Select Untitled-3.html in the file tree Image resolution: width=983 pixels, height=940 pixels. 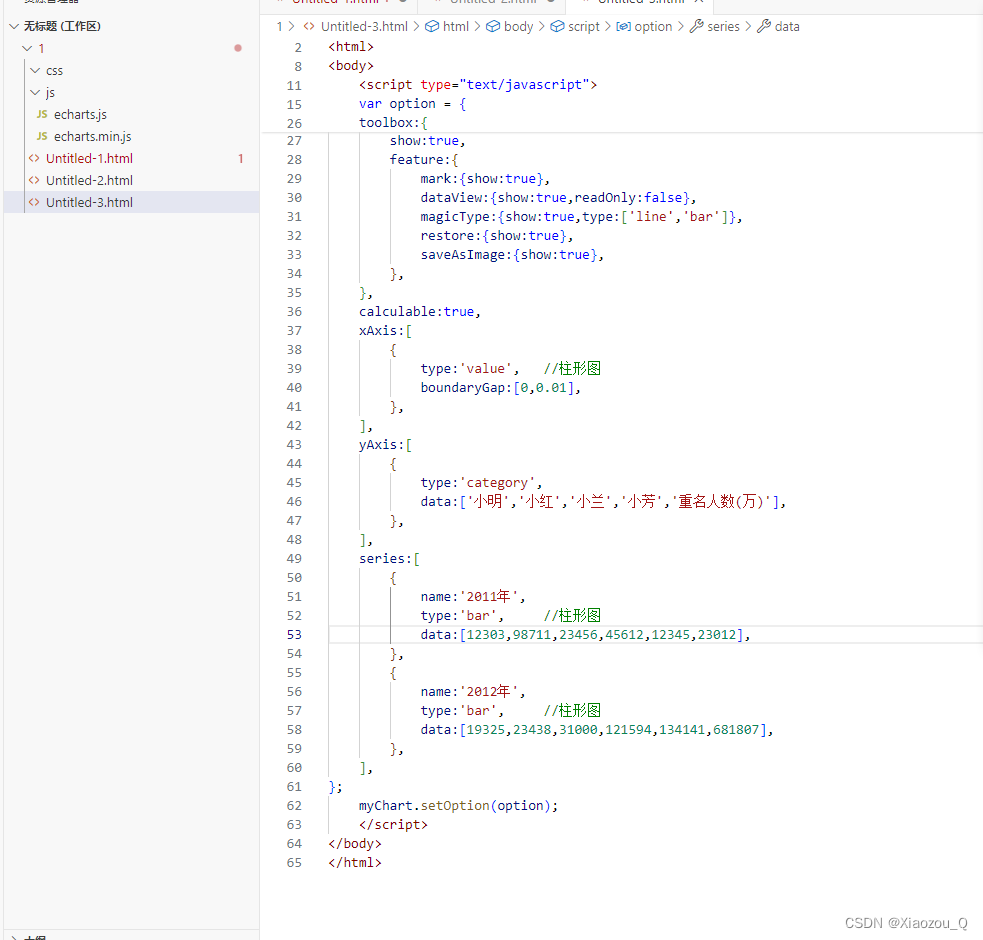click(x=89, y=202)
